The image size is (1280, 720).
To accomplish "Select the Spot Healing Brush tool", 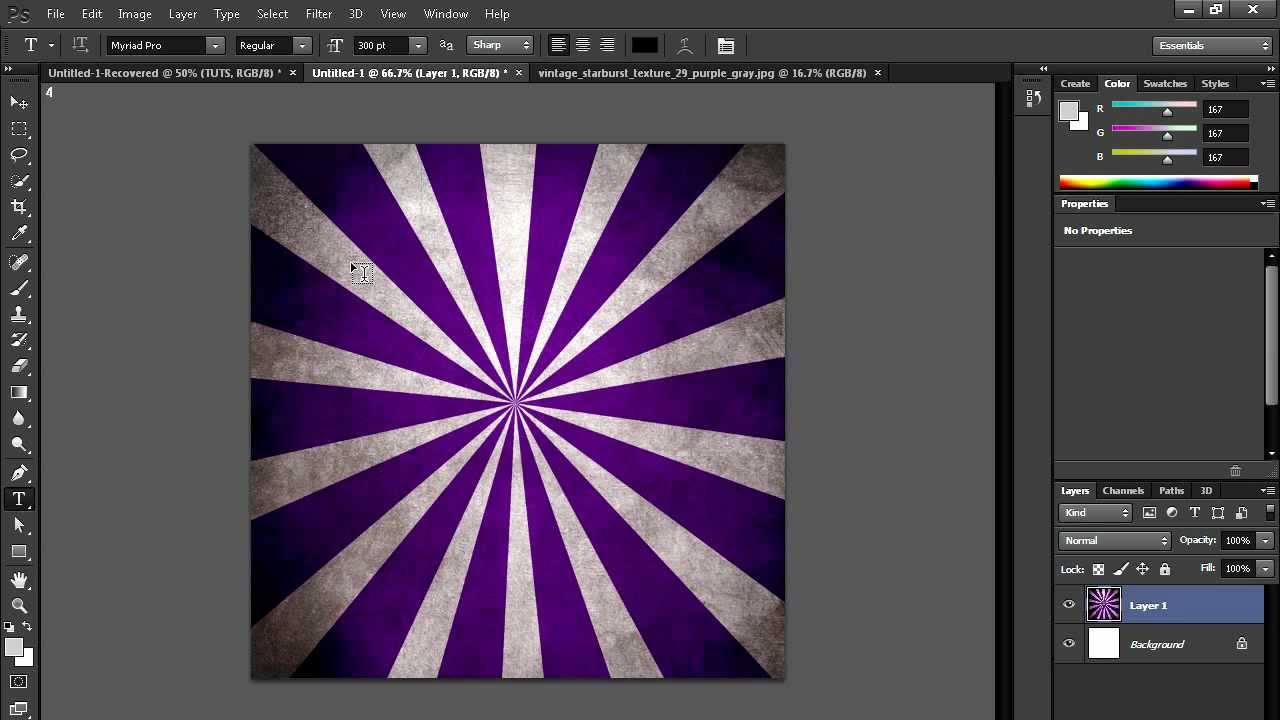I will [19, 262].
